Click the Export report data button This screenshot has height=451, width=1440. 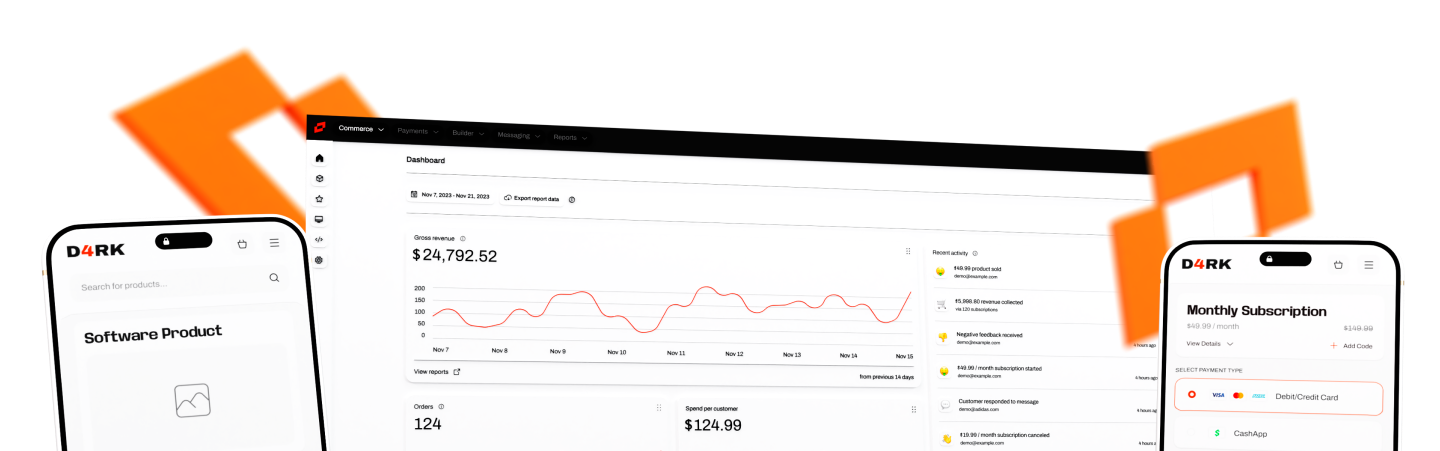pyautogui.click(x=531, y=198)
